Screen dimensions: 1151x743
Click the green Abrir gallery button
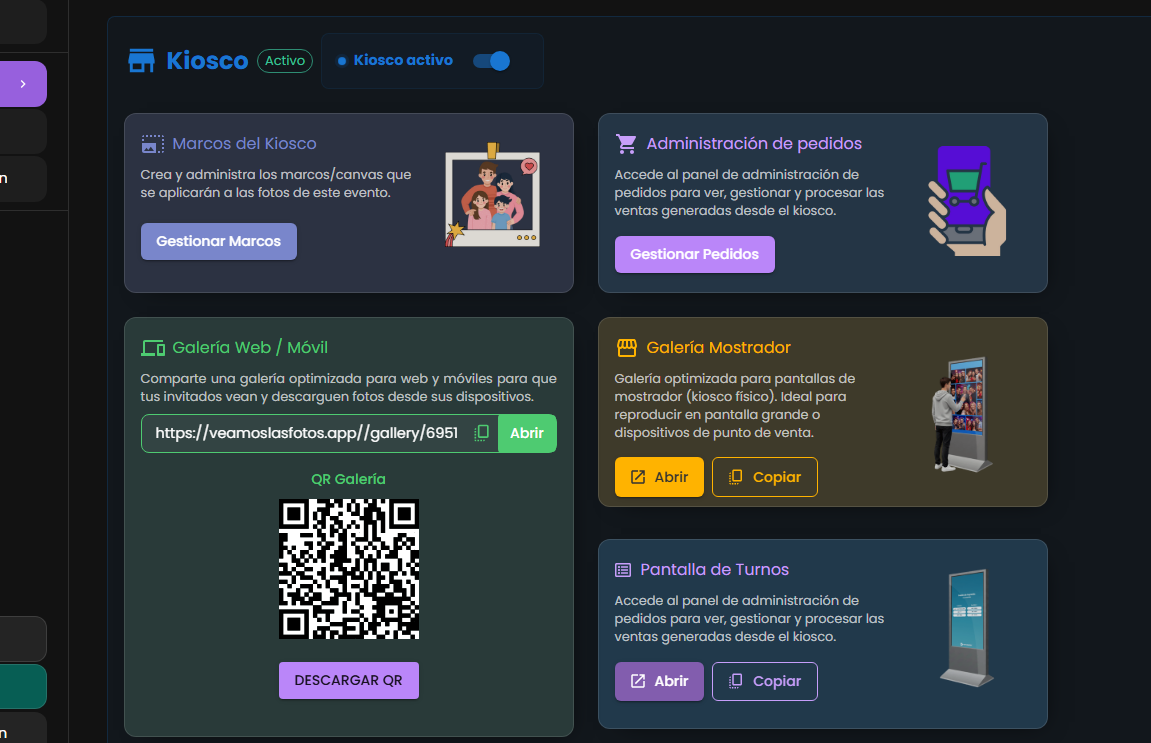tap(527, 433)
